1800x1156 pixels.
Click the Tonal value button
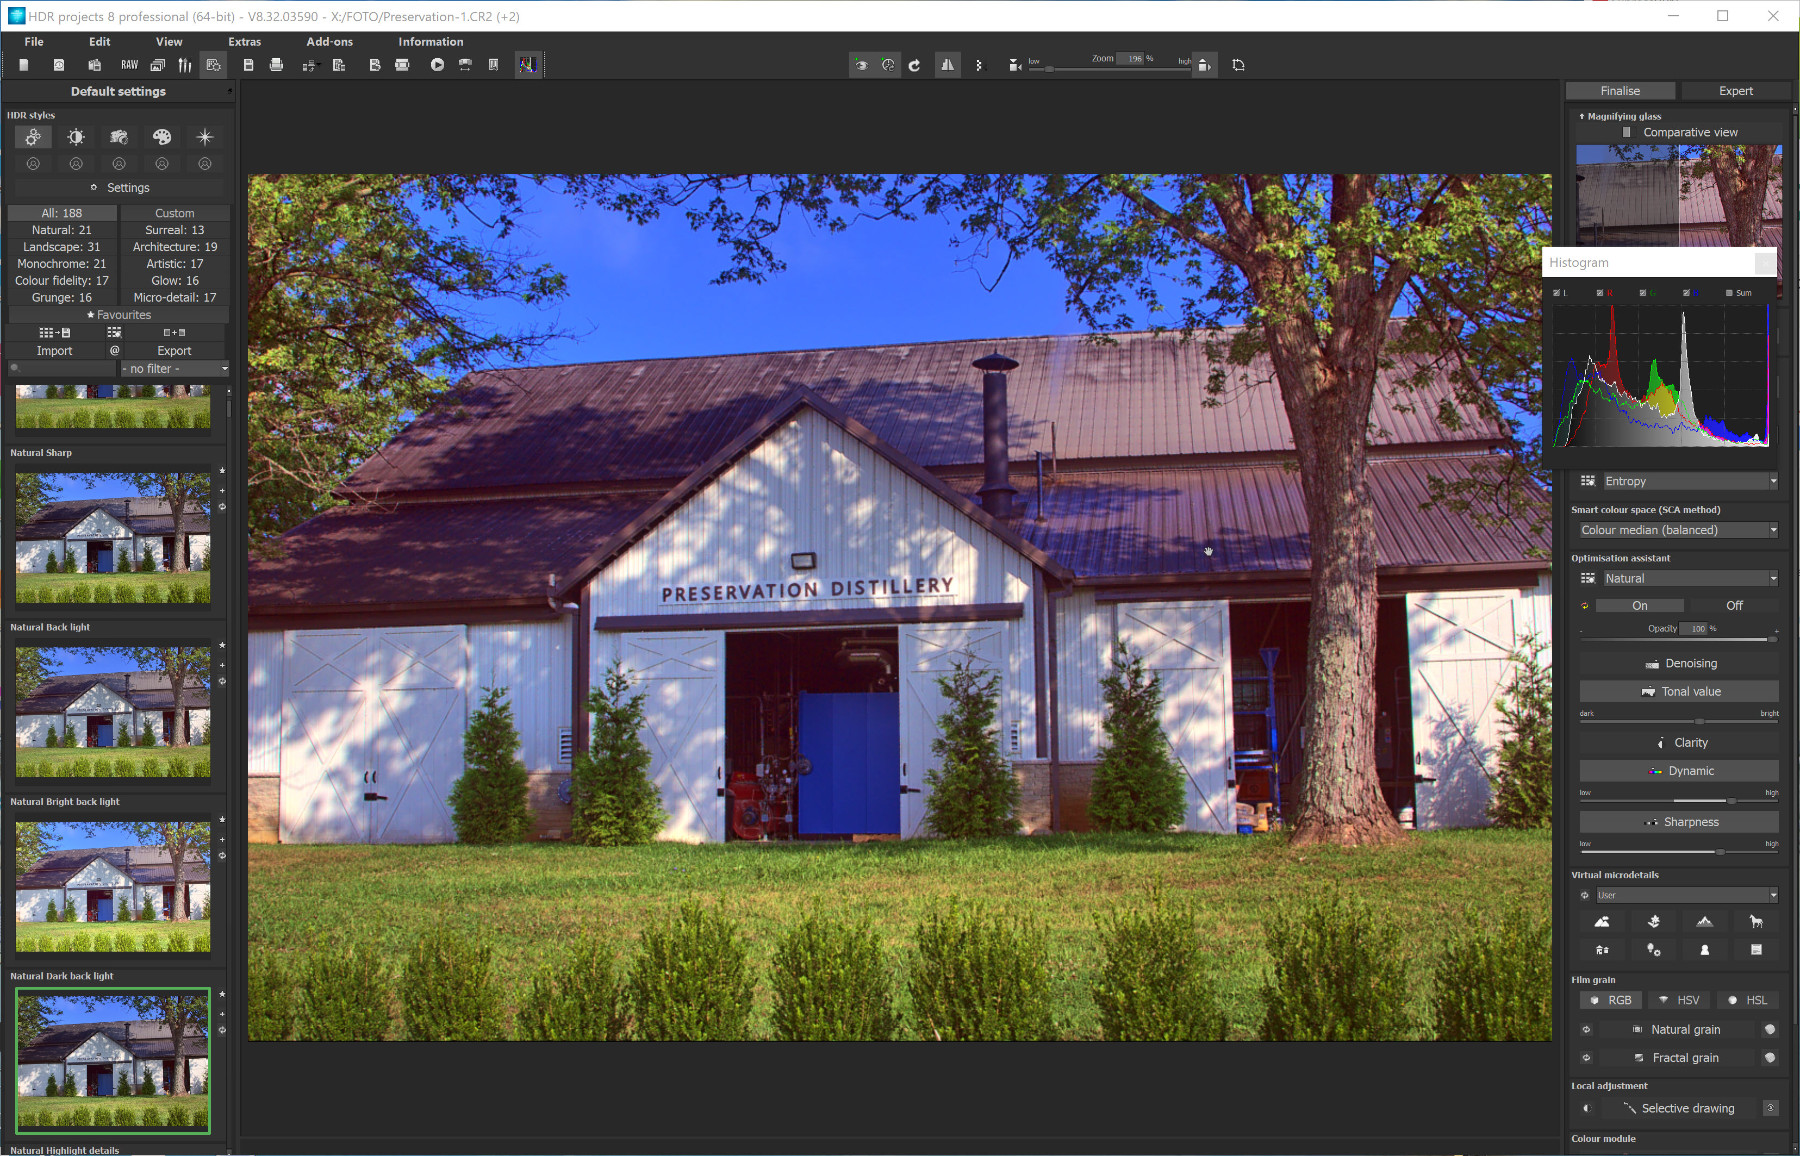coord(1680,692)
